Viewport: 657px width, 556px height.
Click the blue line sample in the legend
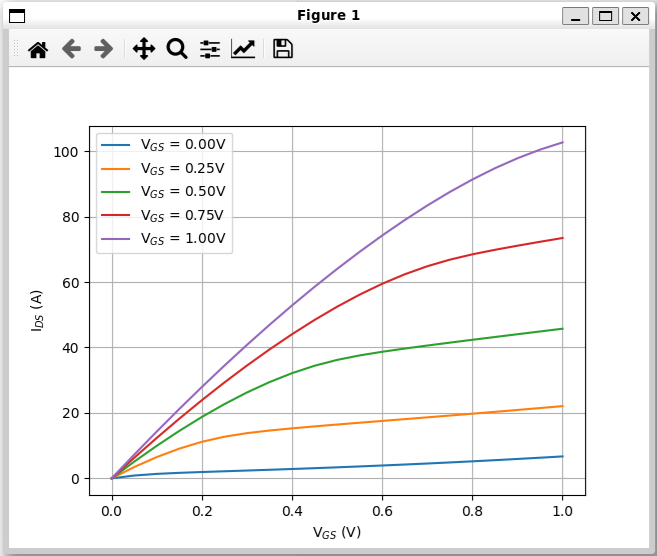click(116, 145)
